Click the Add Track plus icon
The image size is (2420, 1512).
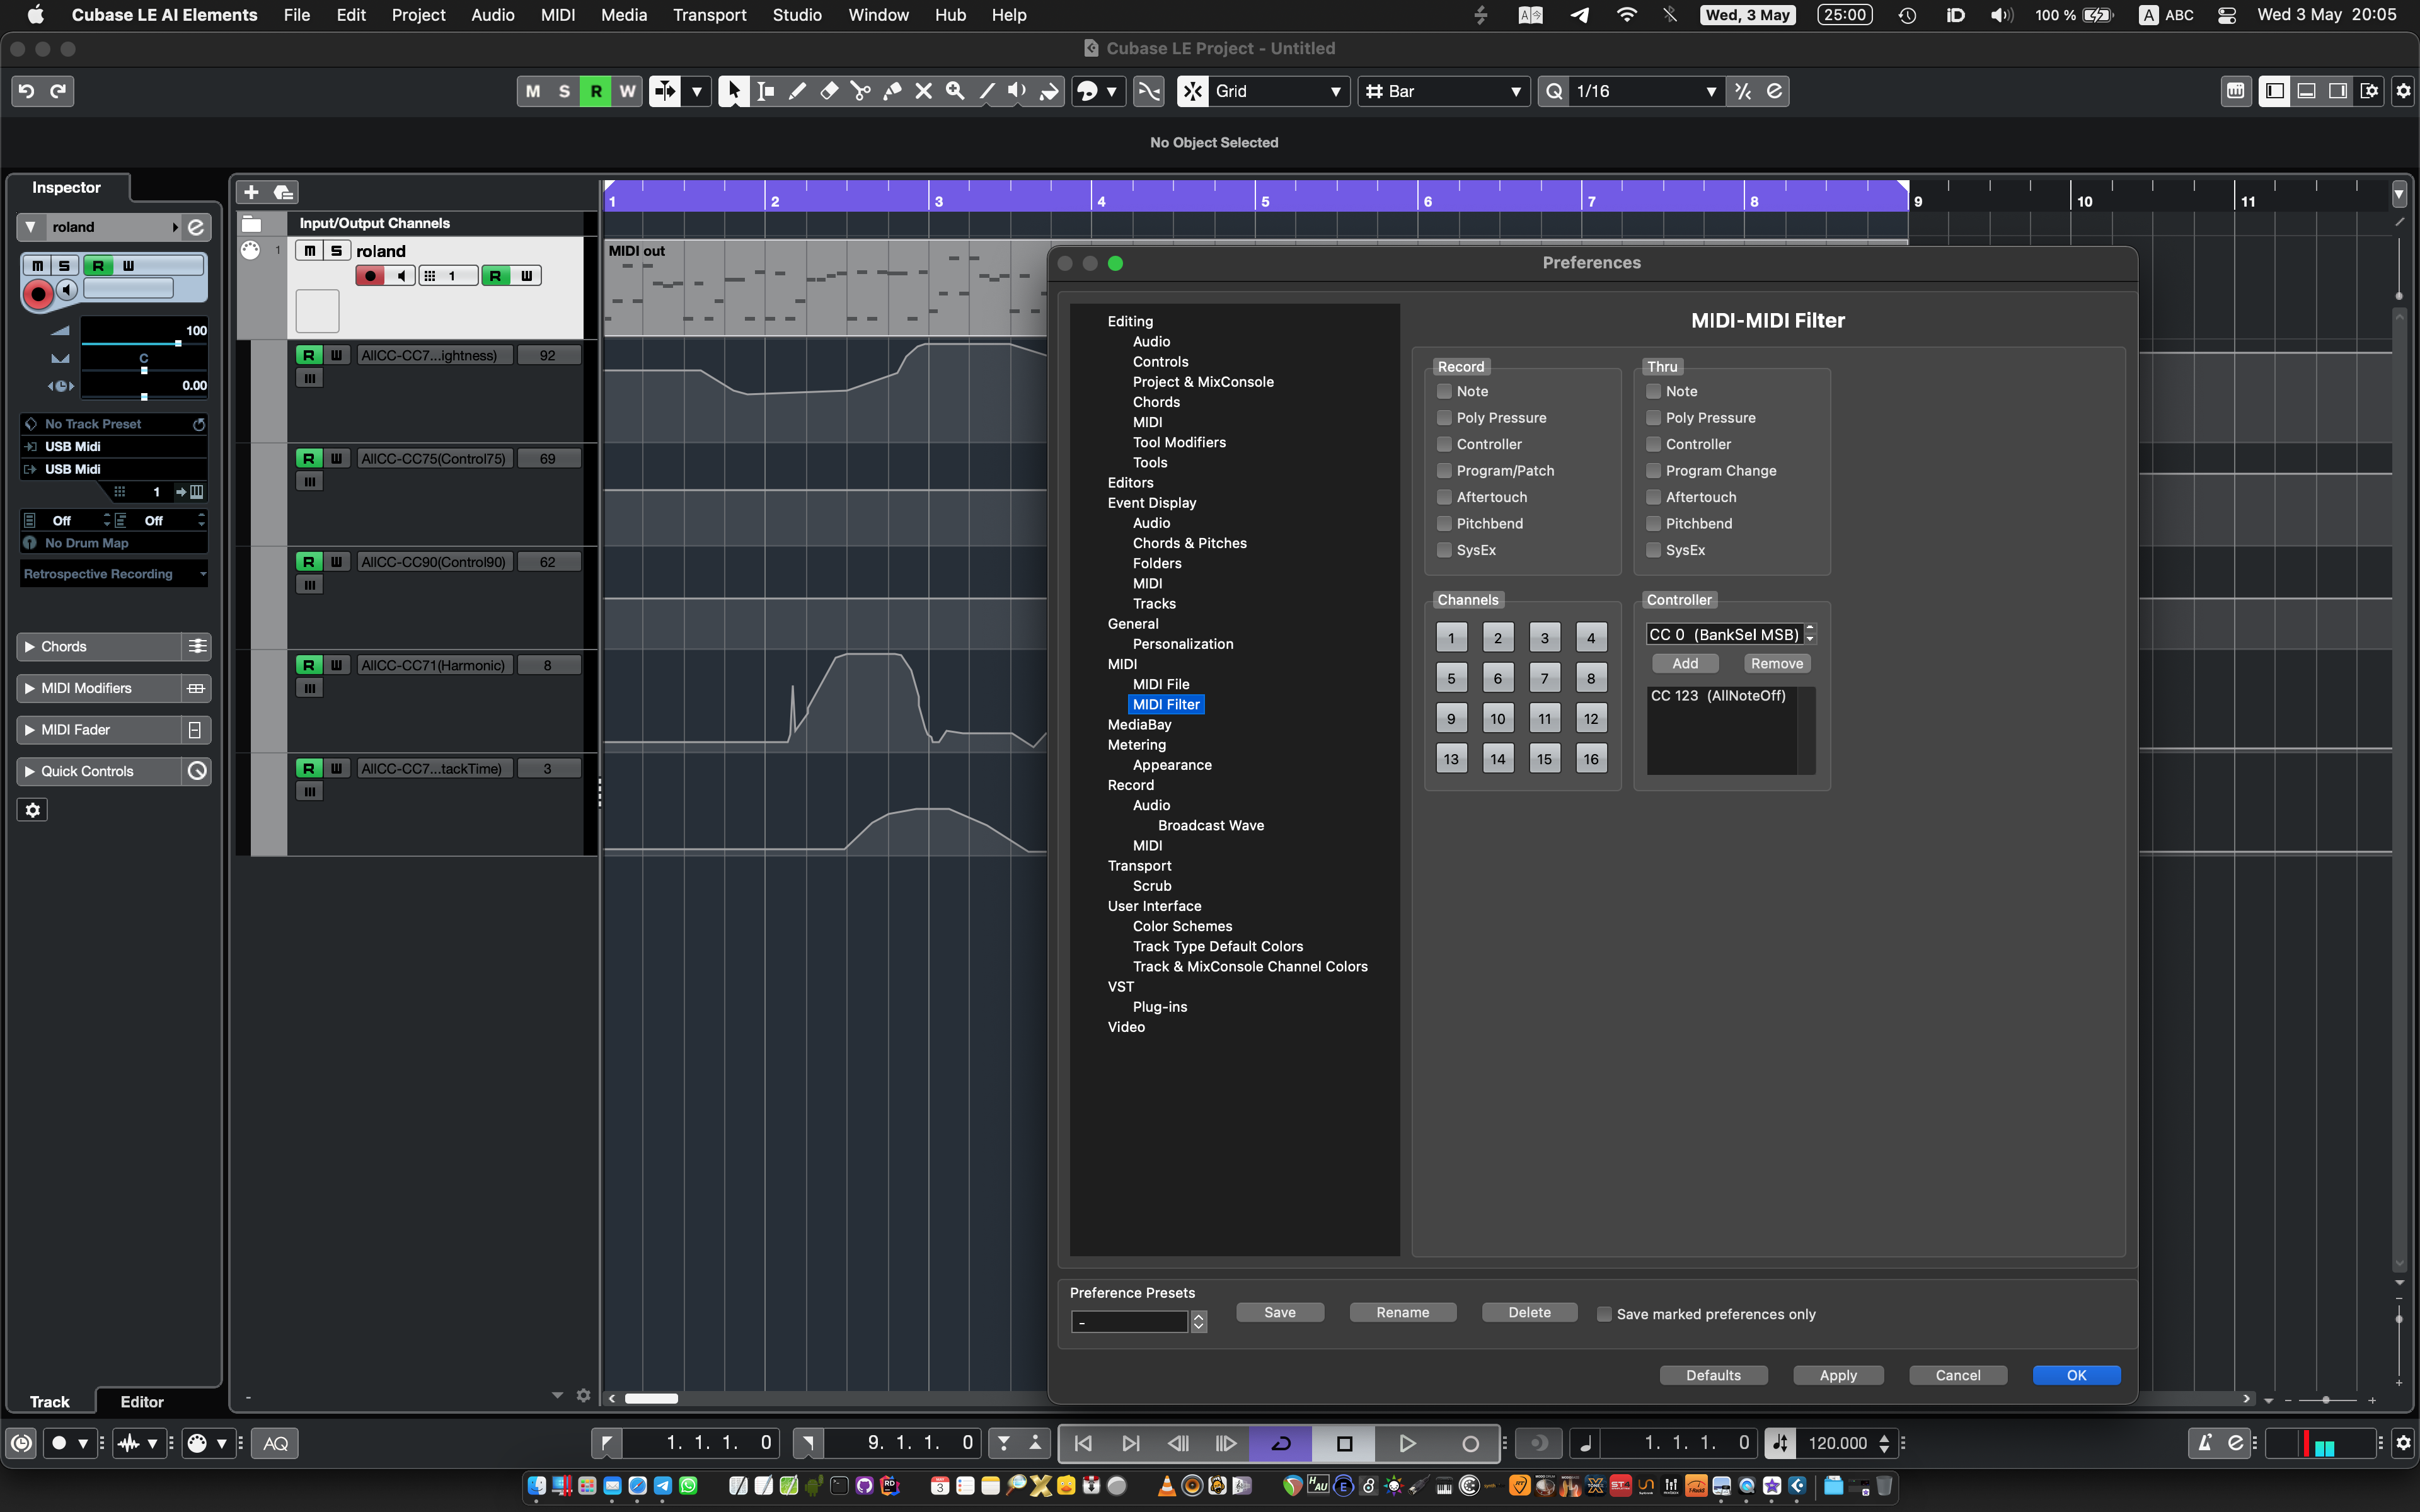252,192
